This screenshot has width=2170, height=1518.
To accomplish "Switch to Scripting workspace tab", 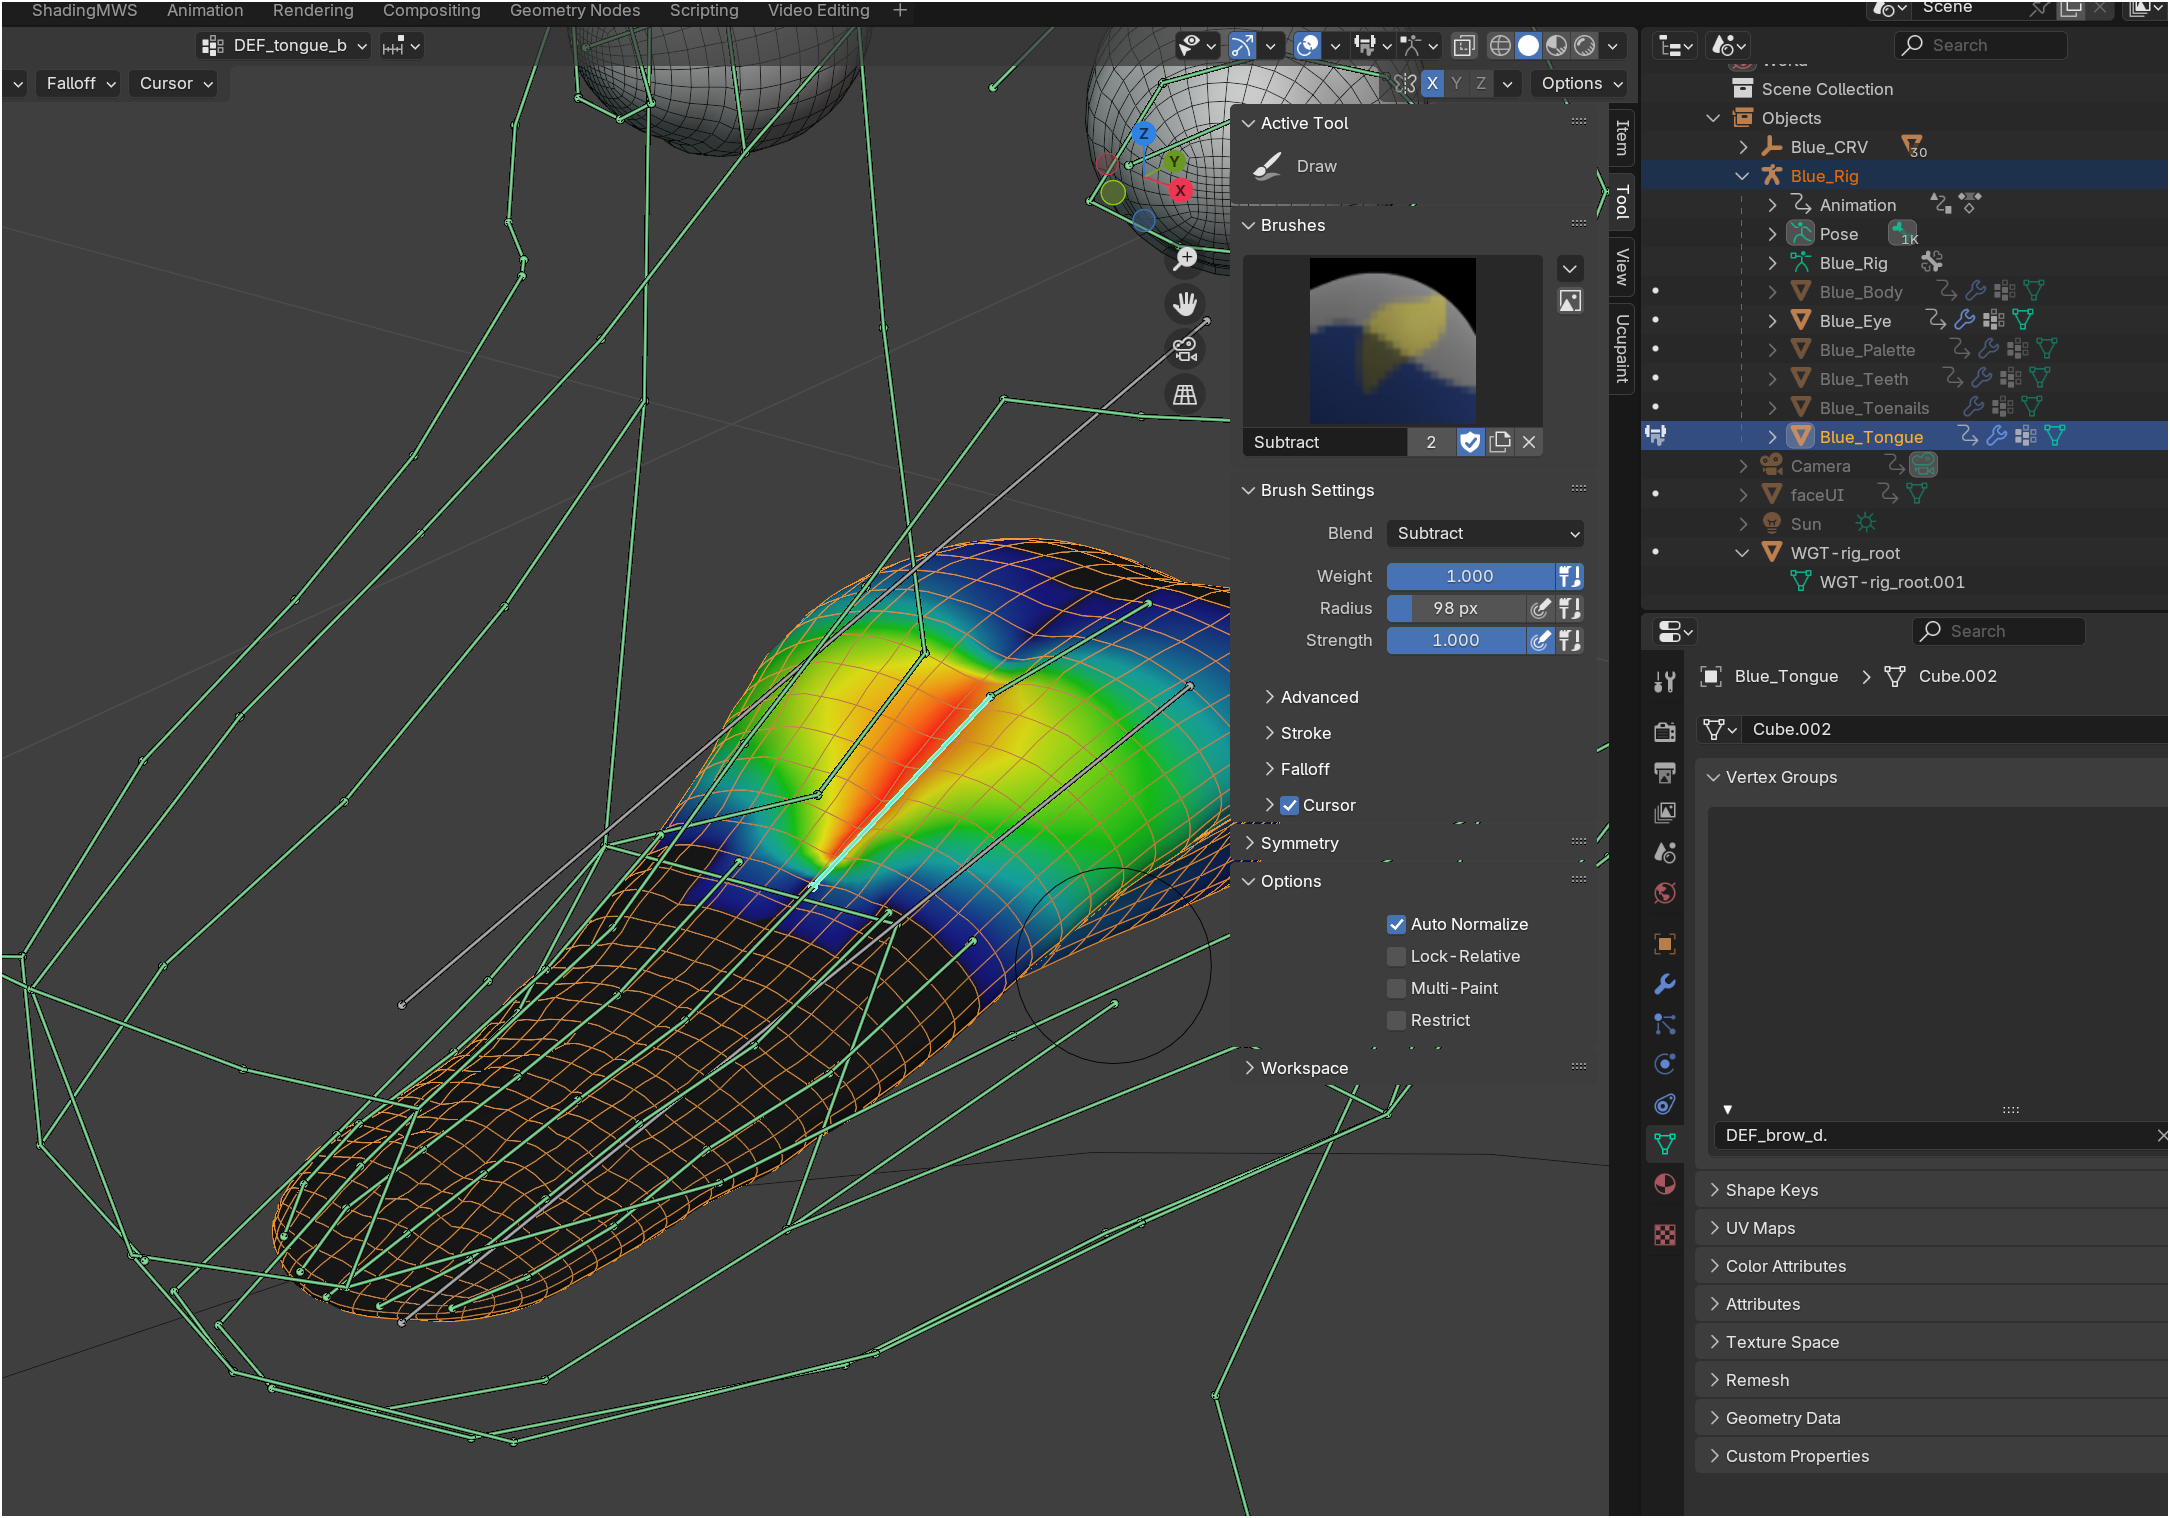I will pos(704,10).
